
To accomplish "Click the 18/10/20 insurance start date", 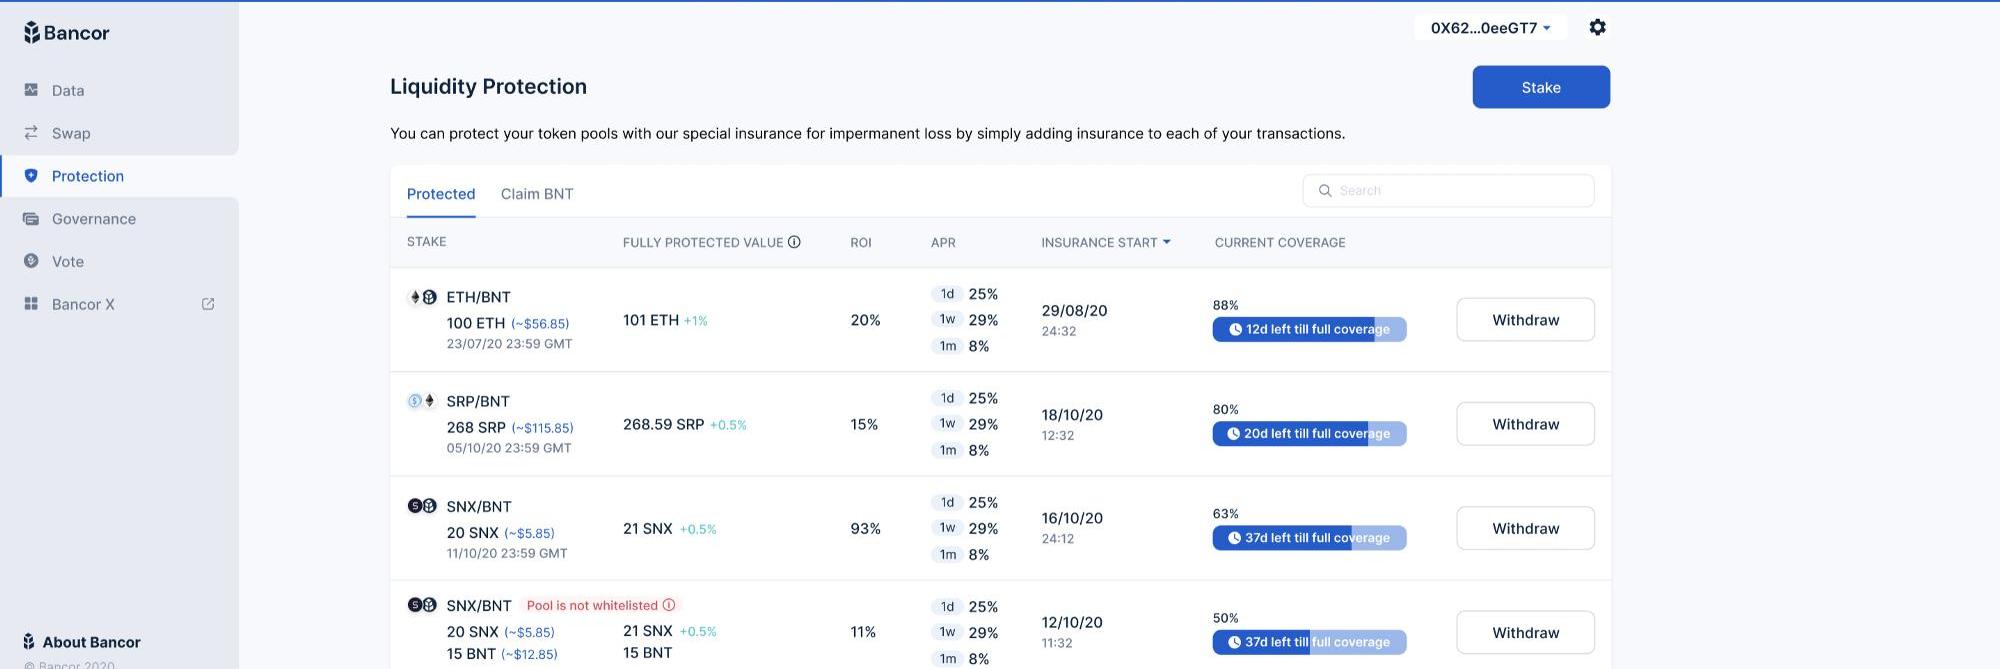I will point(1072,415).
